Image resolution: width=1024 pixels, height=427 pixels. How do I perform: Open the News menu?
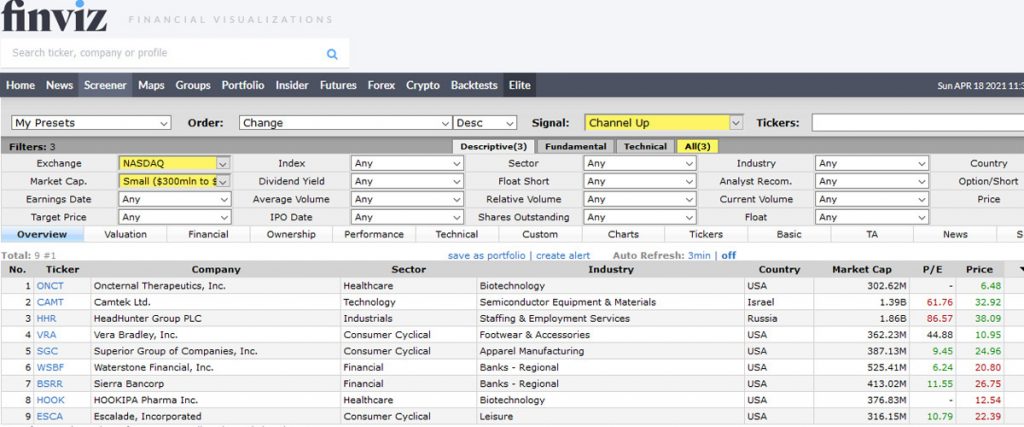coord(59,86)
